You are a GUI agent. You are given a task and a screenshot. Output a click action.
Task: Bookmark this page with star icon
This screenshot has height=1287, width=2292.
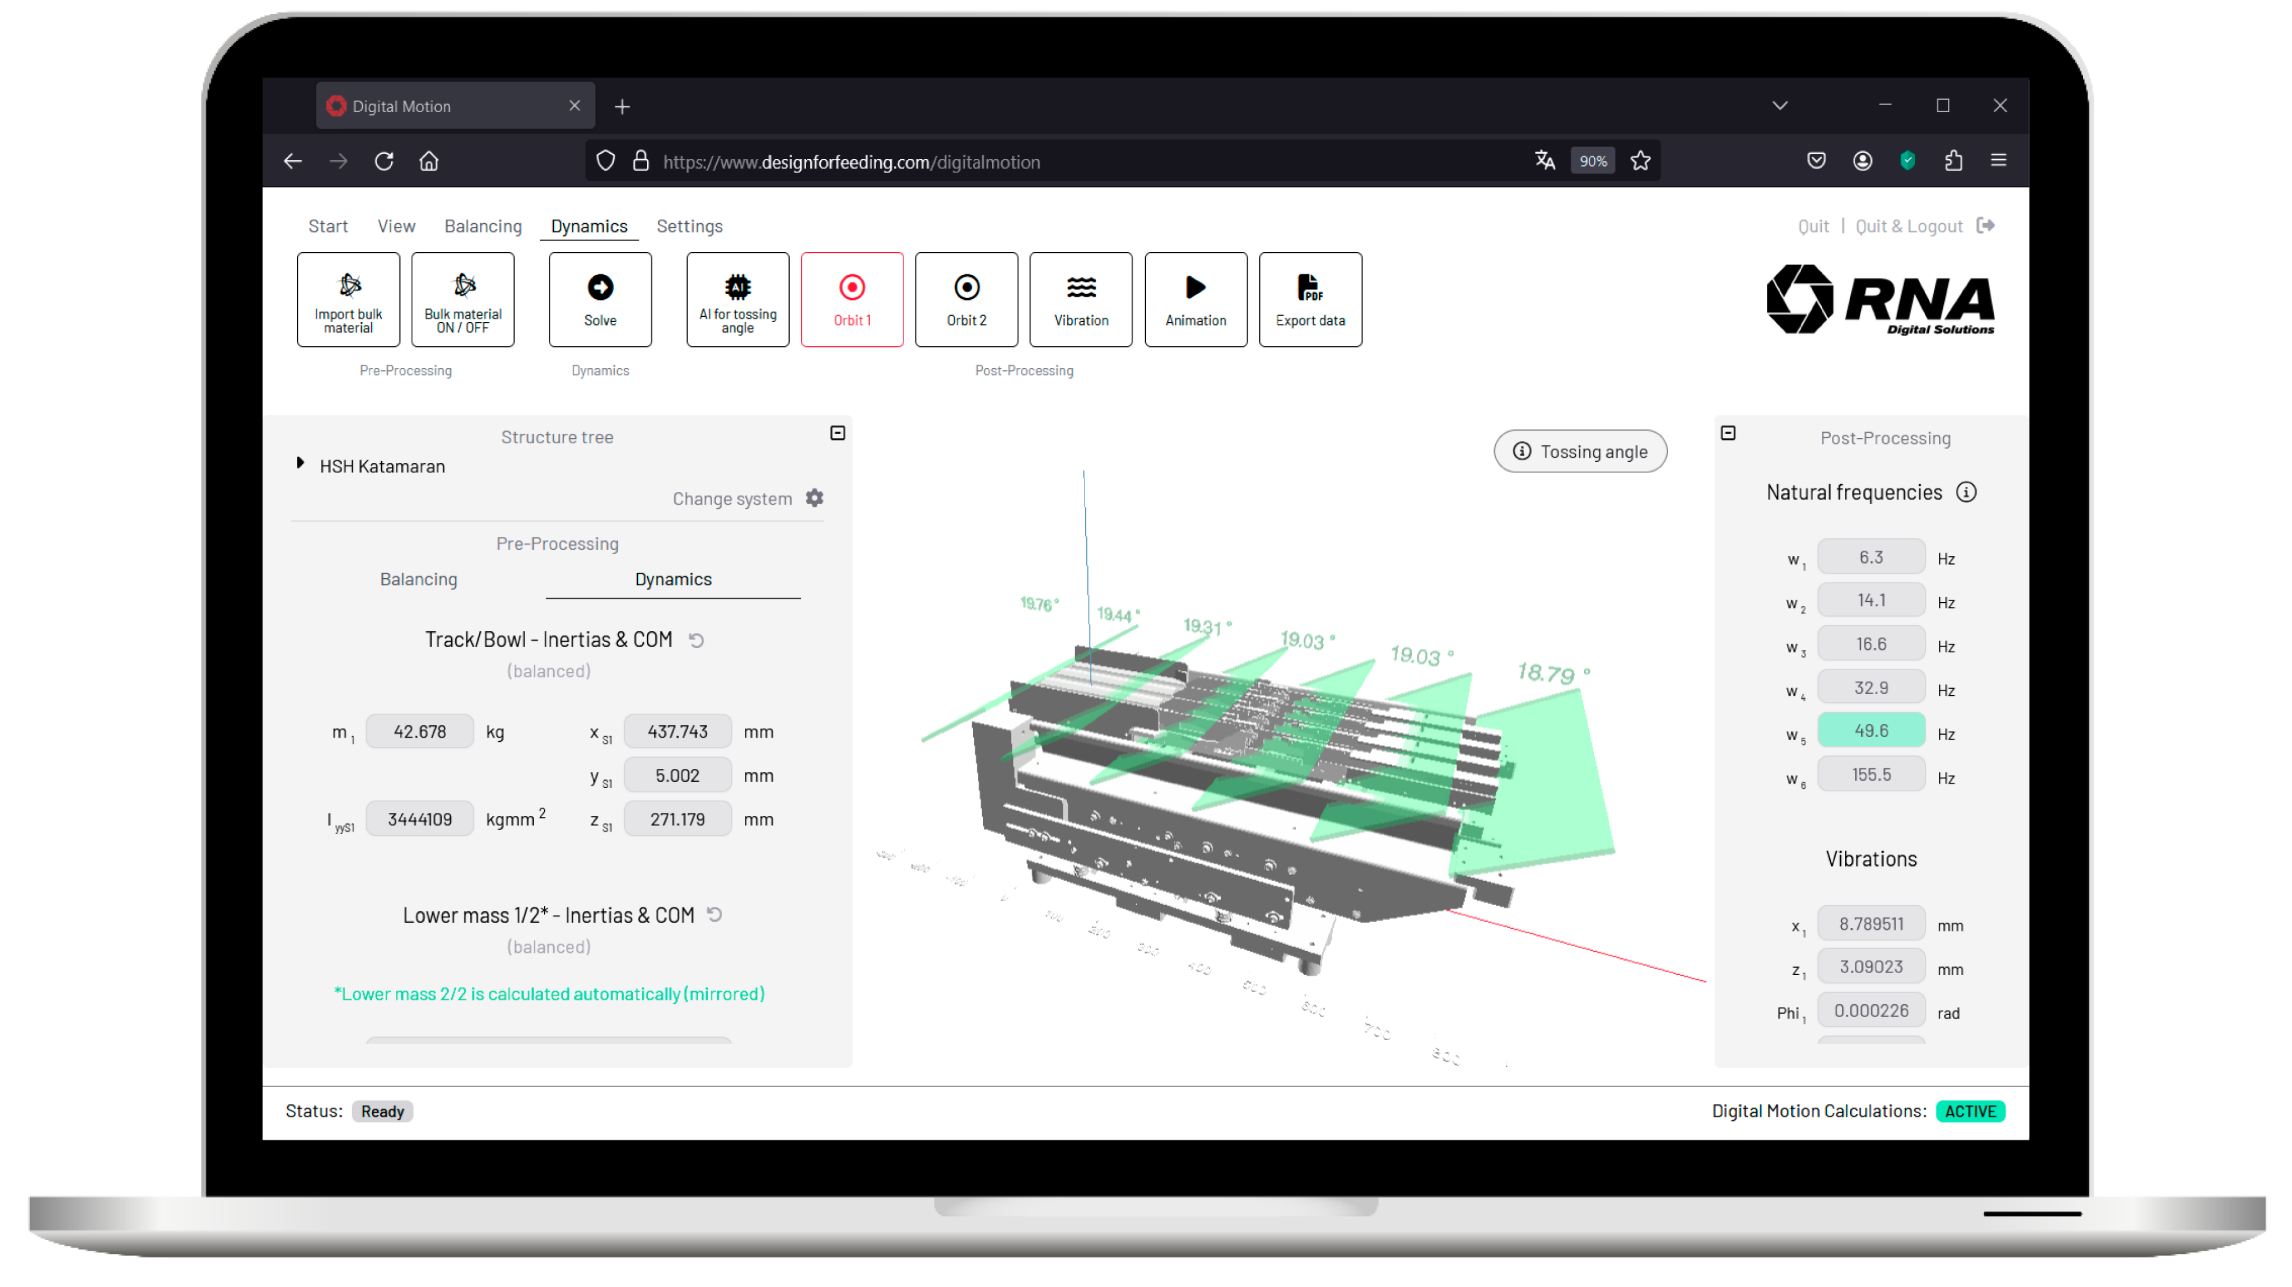[1640, 161]
